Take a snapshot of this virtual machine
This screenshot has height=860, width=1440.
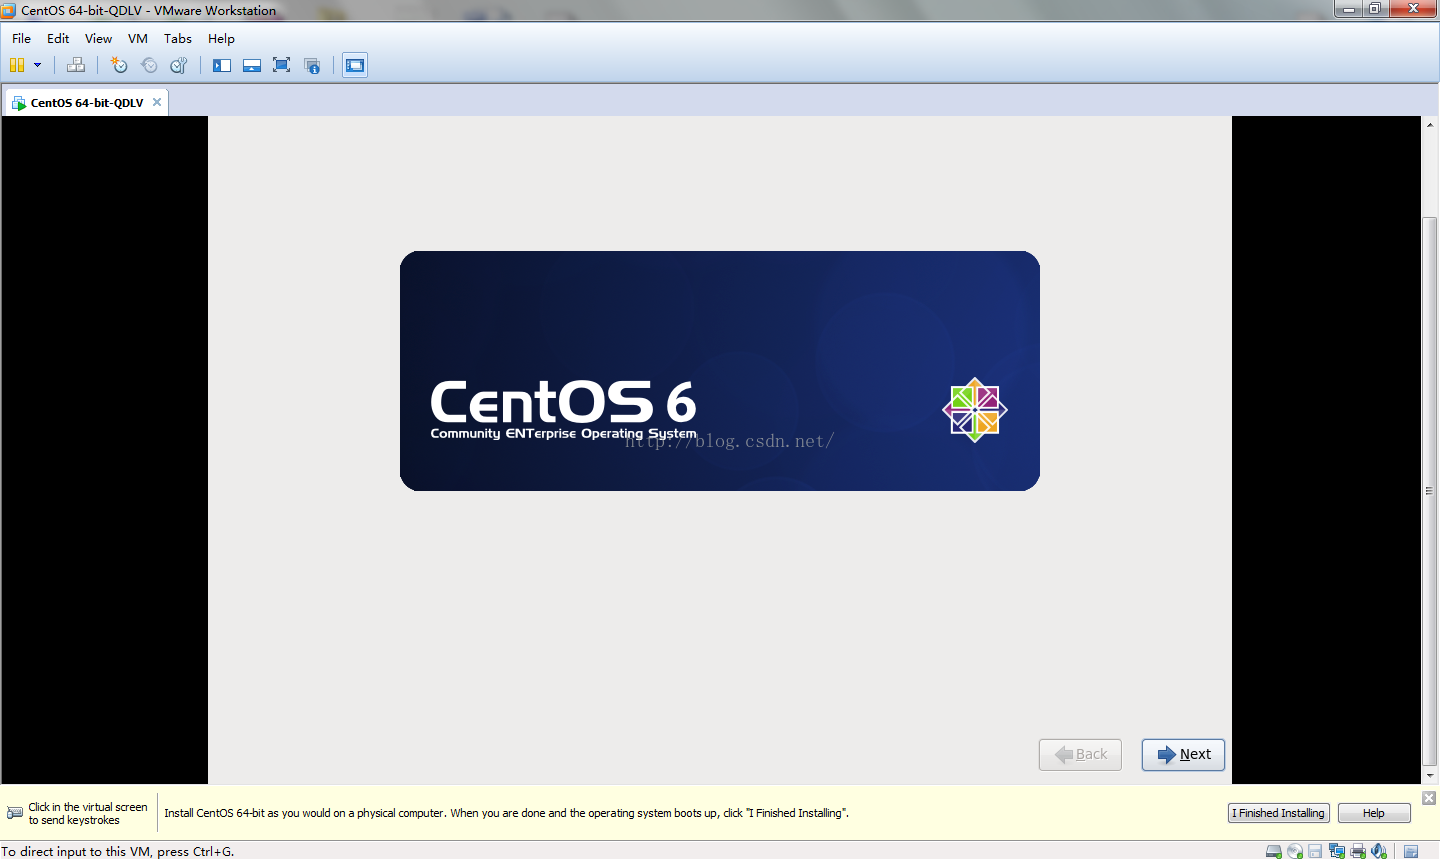119,65
